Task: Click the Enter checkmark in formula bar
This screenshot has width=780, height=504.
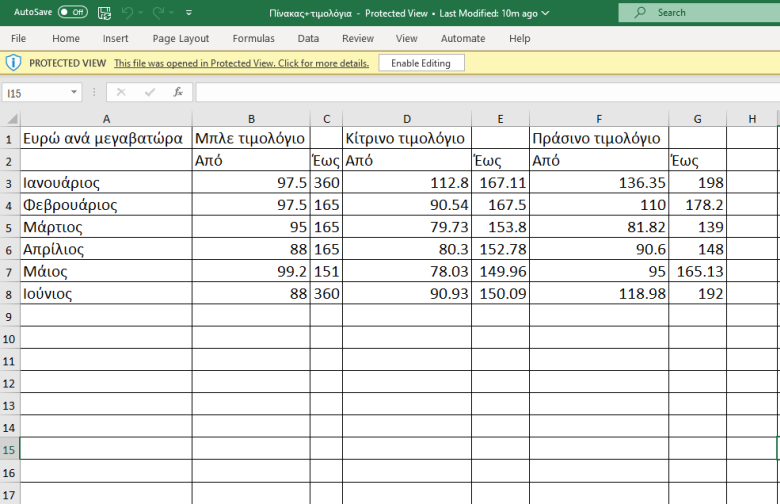Action: 149,92
